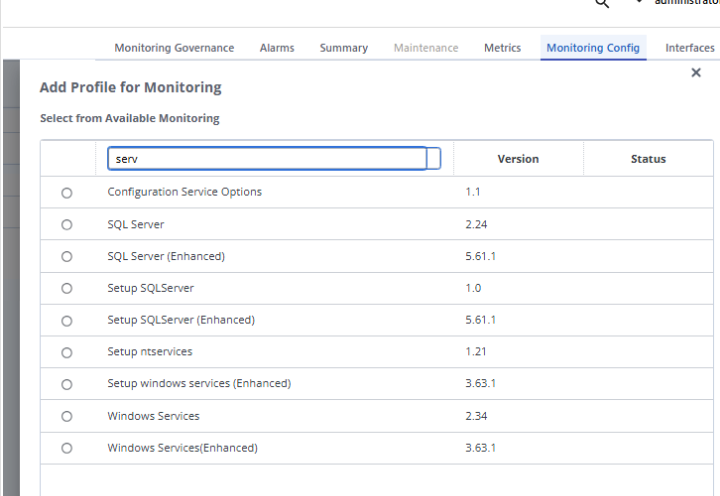Click the Version column header
The height and width of the screenshot is (496, 720).
[x=518, y=159]
